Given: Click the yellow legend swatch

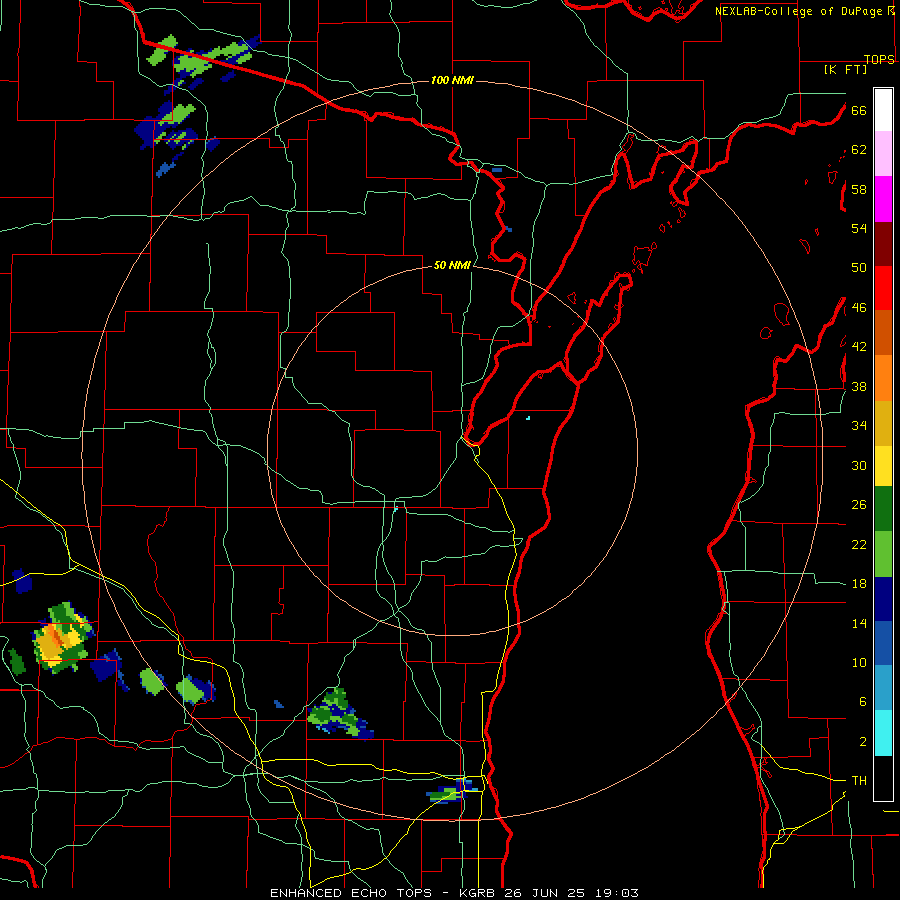Looking at the screenshot, I should pyautogui.click(x=883, y=466).
